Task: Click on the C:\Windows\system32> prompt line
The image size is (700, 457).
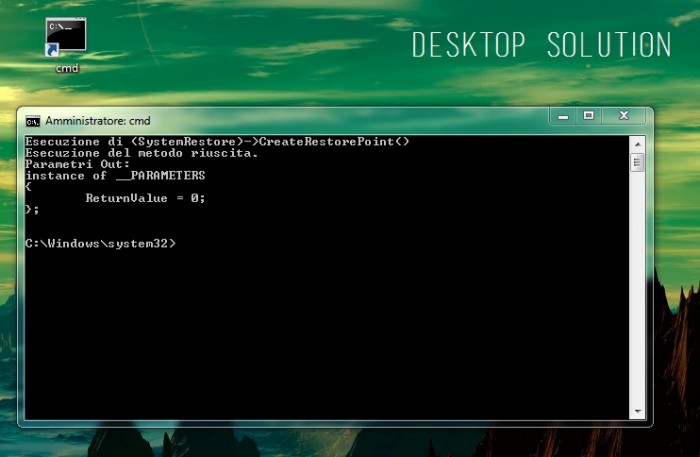Action: [100, 243]
